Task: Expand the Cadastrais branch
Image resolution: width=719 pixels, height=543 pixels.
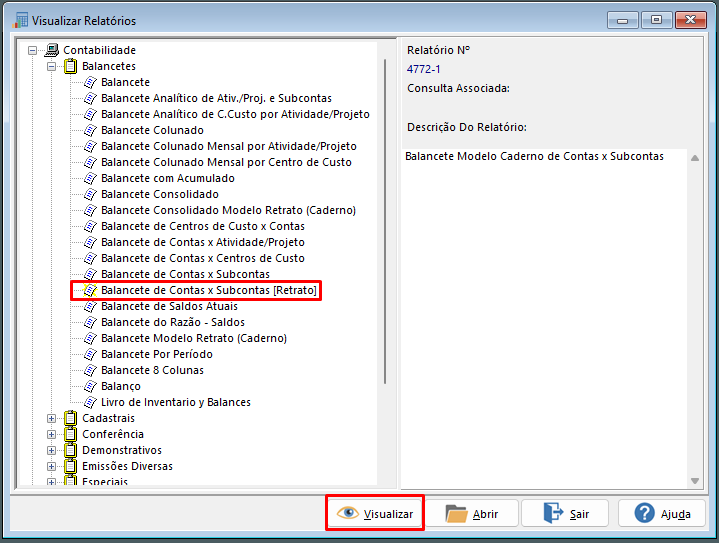Action: (51, 419)
